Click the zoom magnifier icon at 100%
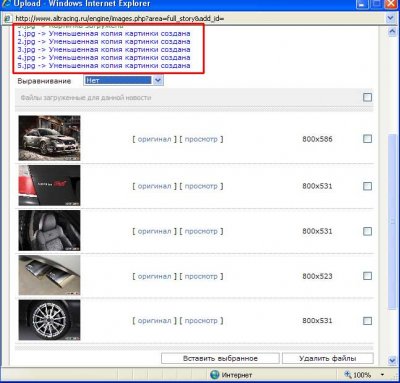Image resolution: width=400 pixels, height=383 pixels. coord(348,374)
